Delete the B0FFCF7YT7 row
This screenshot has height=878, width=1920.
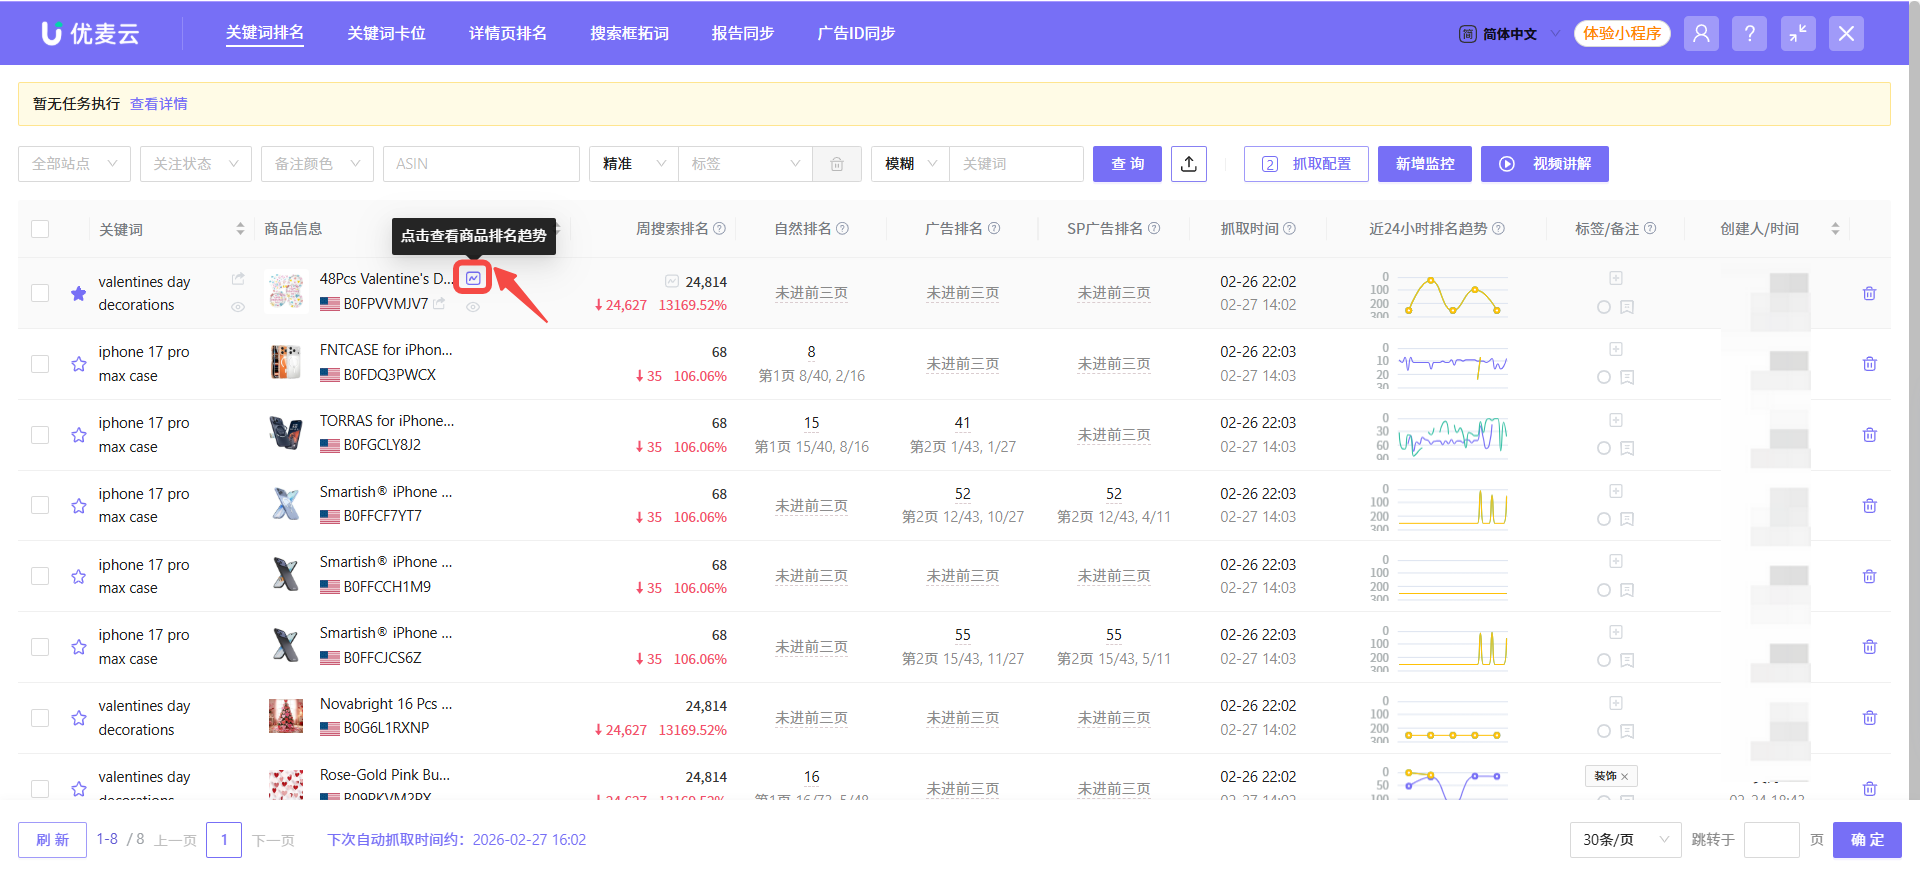(x=1869, y=506)
